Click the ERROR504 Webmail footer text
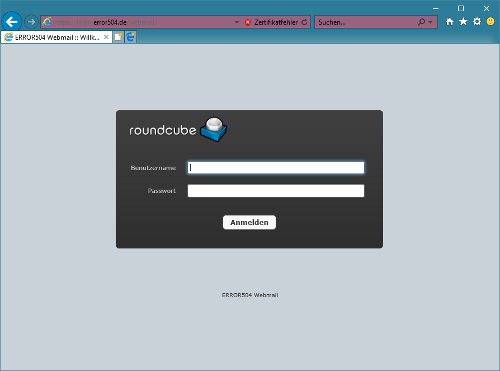The width and height of the screenshot is (500, 371). pos(250,295)
